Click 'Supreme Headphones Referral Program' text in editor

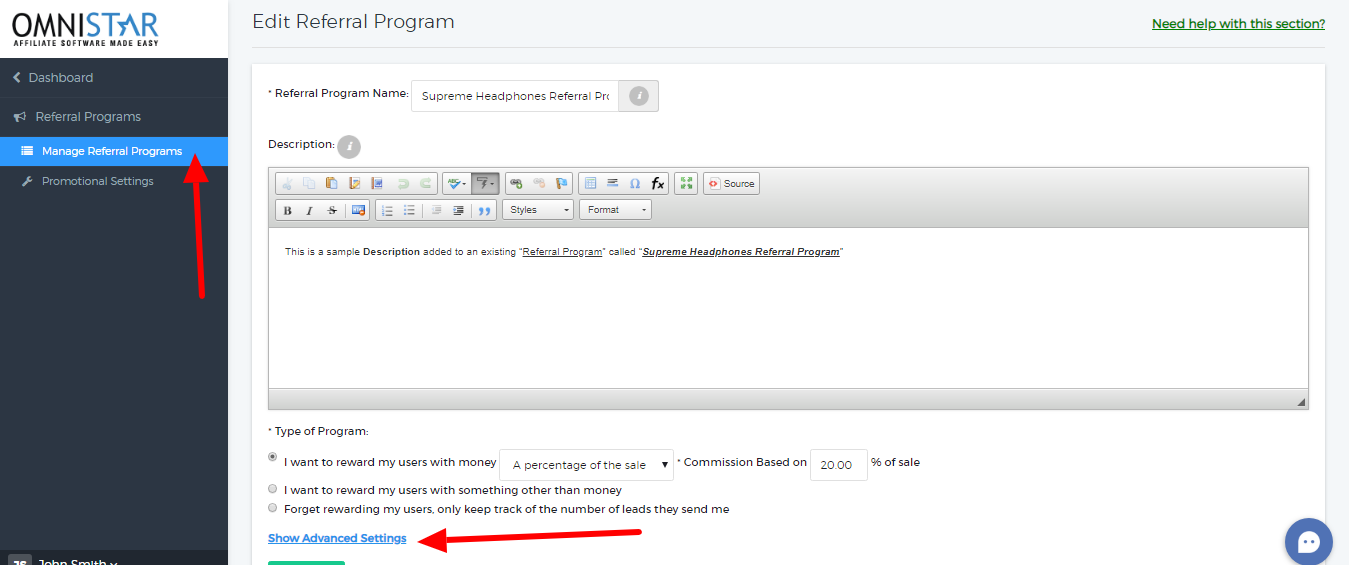tap(741, 252)
